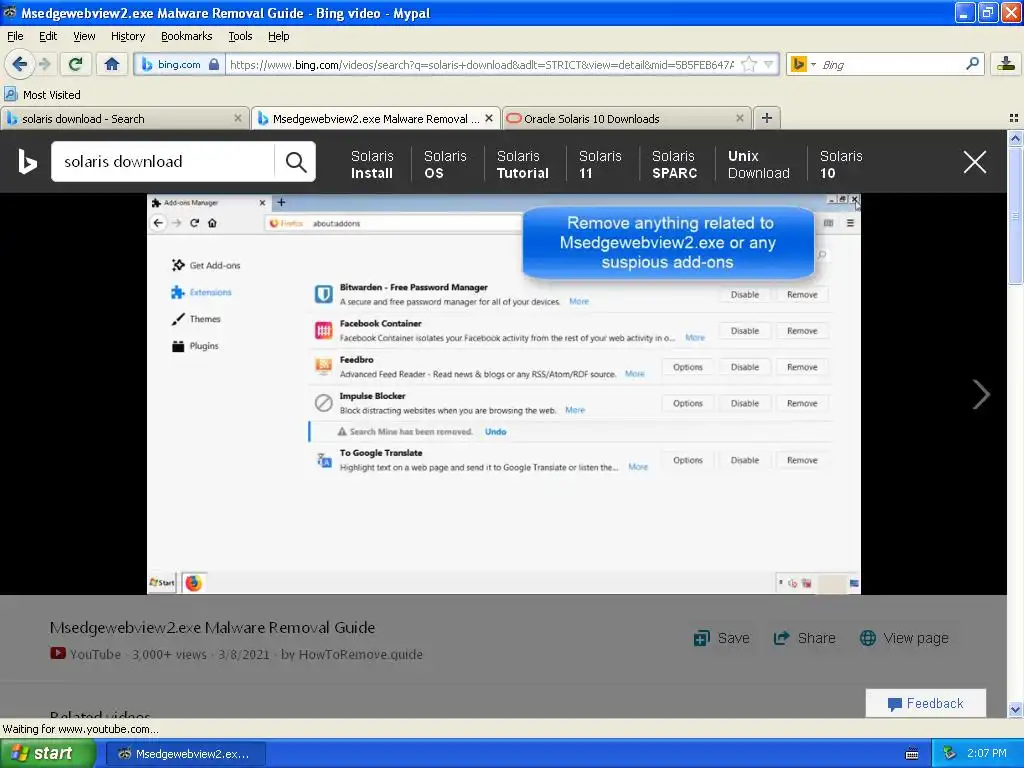Viewport: 1024px width, 768px height.
Task: Open the Tools menu
Action: click(x=240, y=36)
